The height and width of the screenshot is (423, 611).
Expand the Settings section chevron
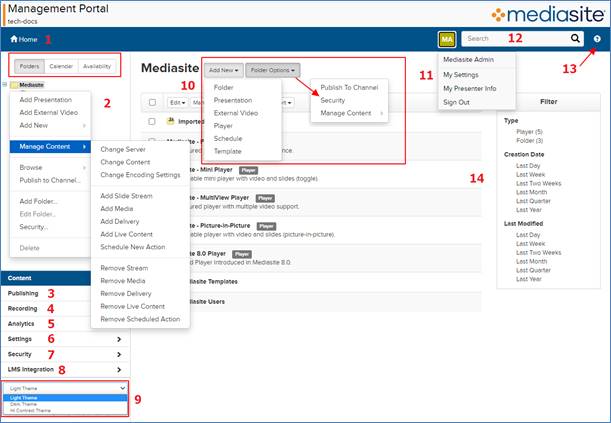point(119,339)
